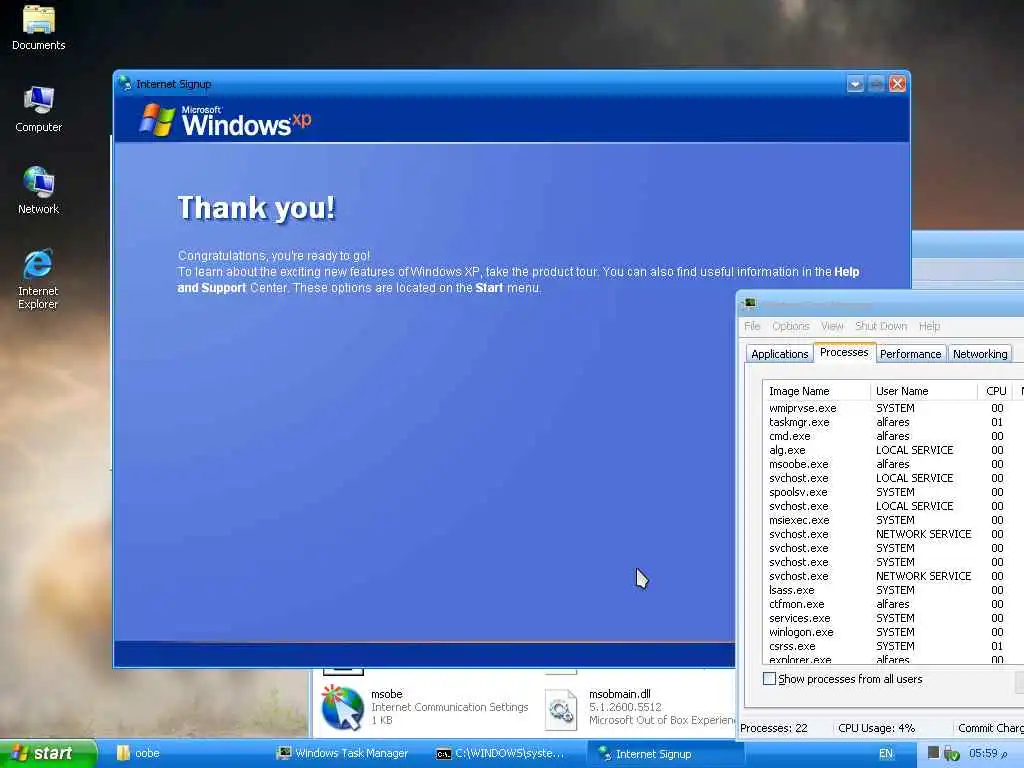
Task: Click the Task Manager tray CPU icon
Action: coord(933,753)
